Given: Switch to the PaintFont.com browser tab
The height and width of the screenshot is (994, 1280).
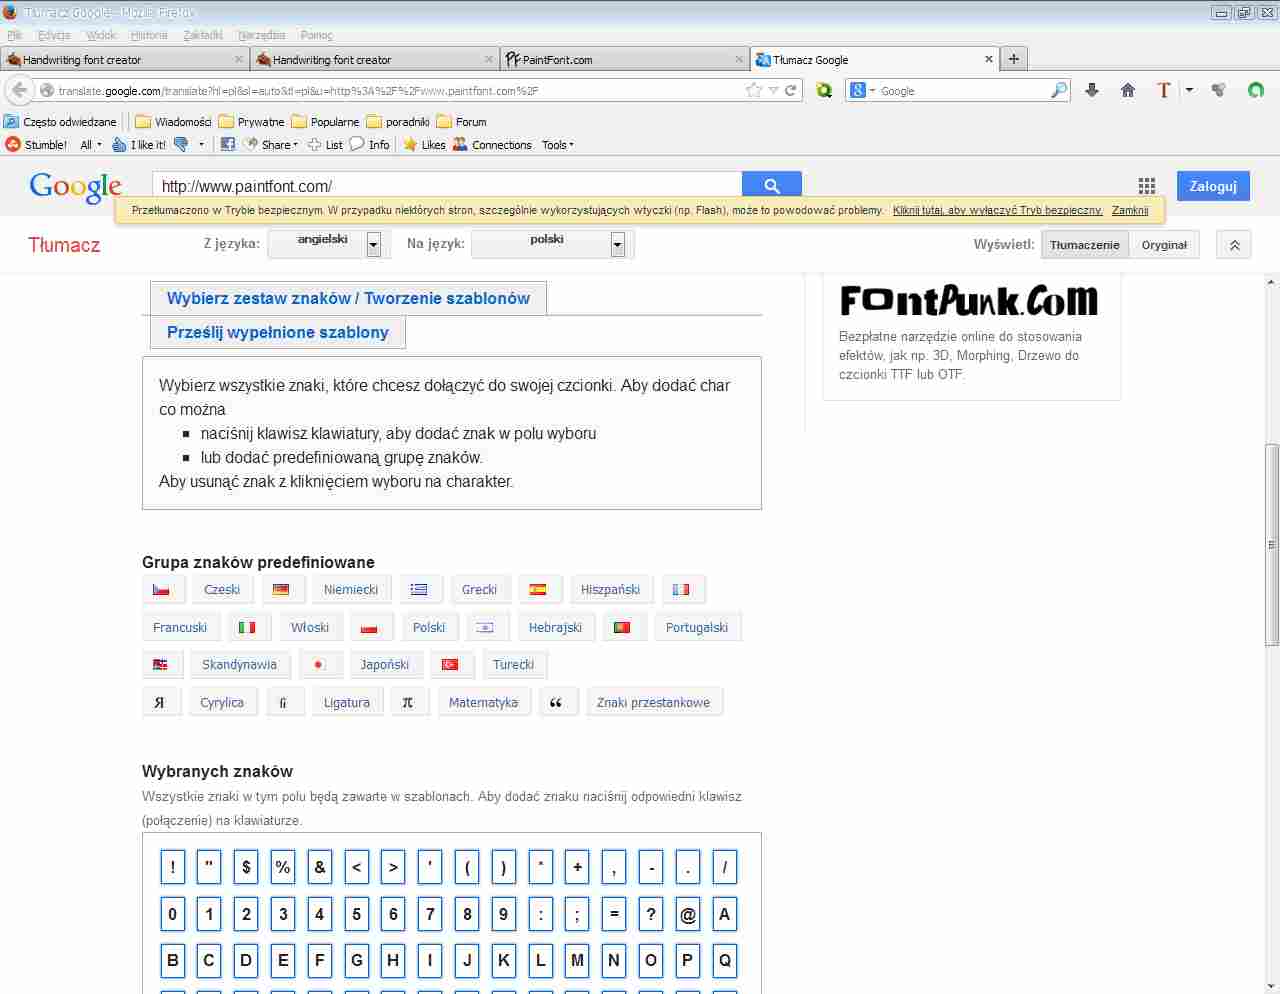Looking at the screenshot, I should 624,60.
